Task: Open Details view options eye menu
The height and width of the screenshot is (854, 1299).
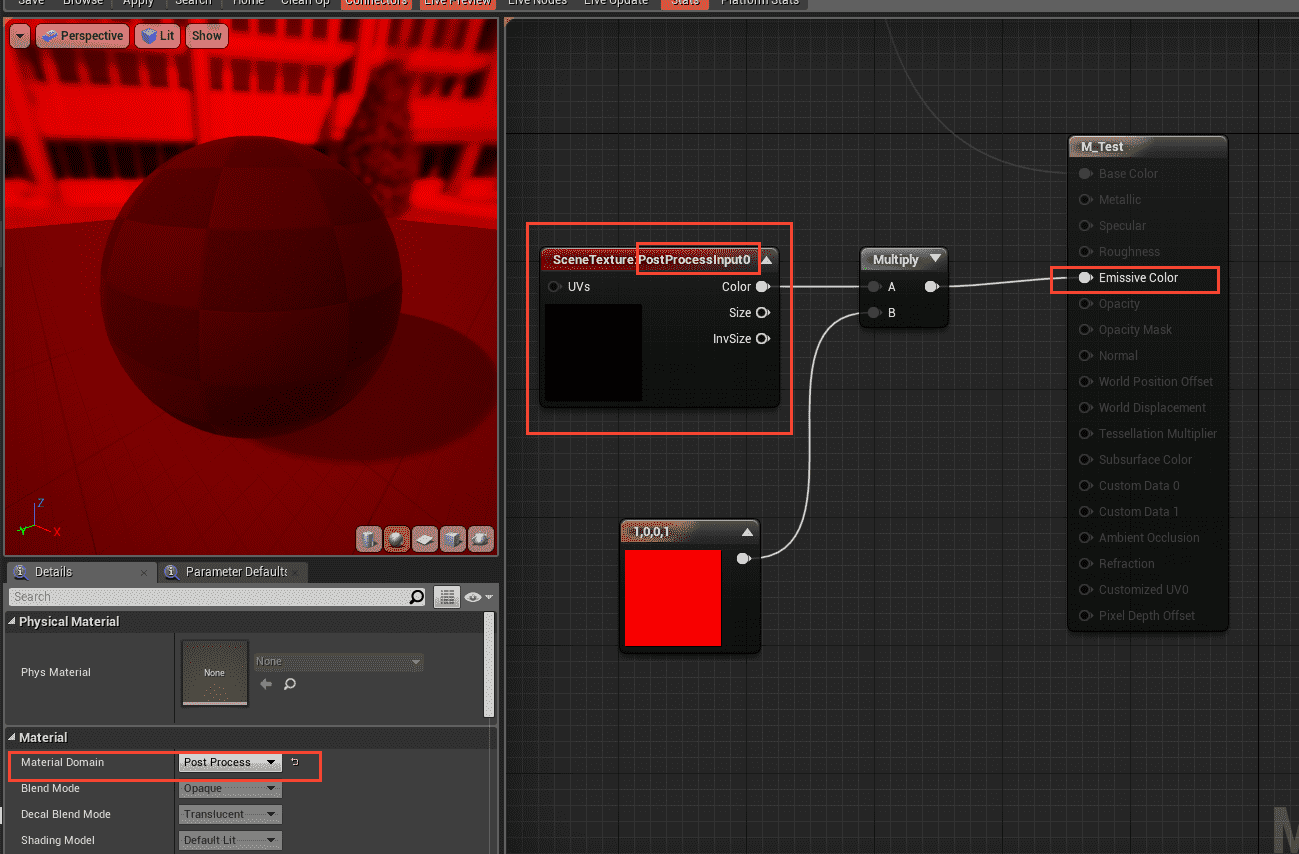Action: 474,597
